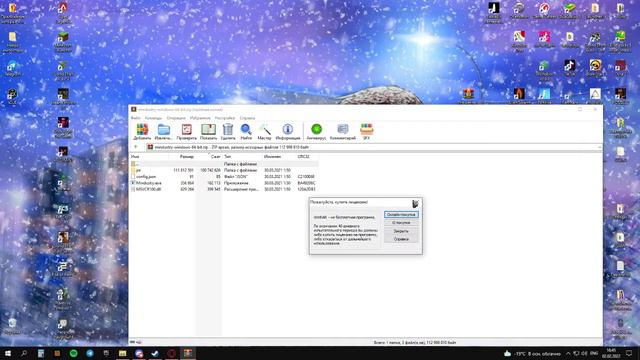
Task: Open the Настройки menu
Action: pyautogui.click(x=225, y=118)
